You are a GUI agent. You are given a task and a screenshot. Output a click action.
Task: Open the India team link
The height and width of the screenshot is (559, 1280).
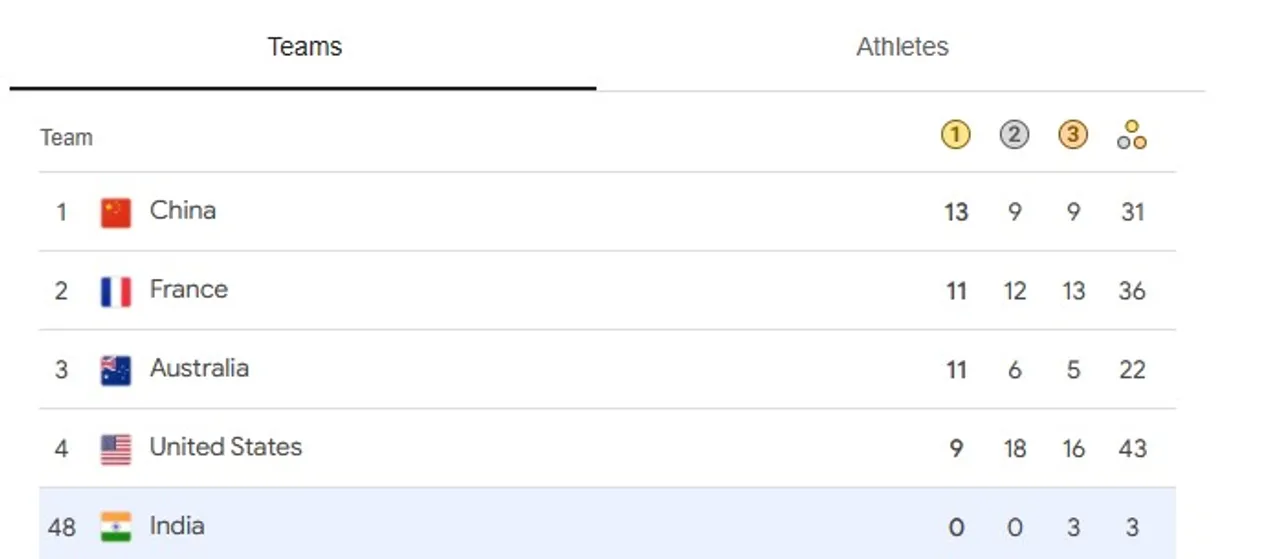pyautogui.click(x=177, y=526)
